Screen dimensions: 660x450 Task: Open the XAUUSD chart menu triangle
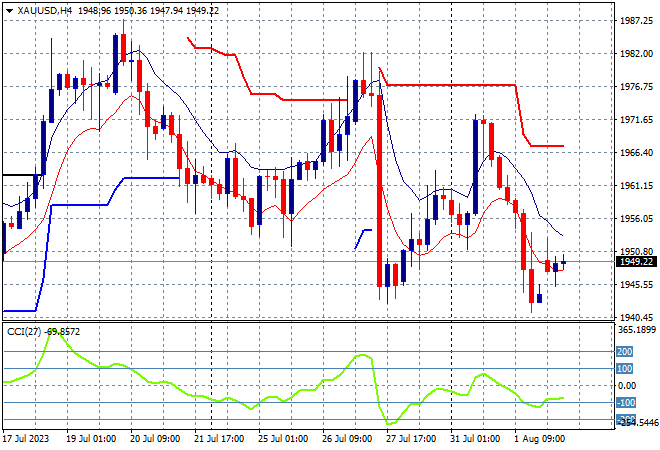10,11
